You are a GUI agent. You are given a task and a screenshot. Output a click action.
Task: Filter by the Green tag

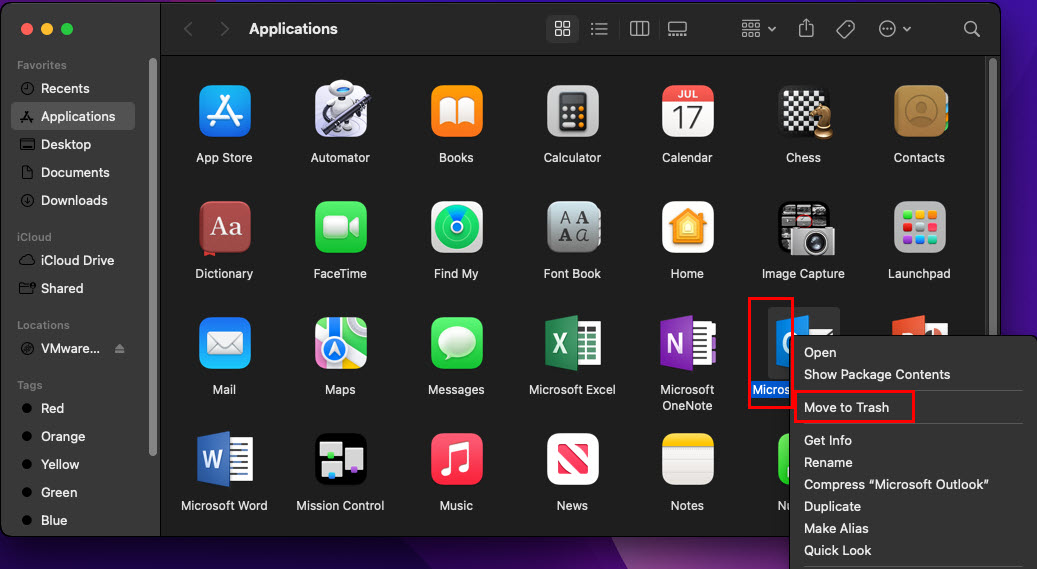coord(73,493)
